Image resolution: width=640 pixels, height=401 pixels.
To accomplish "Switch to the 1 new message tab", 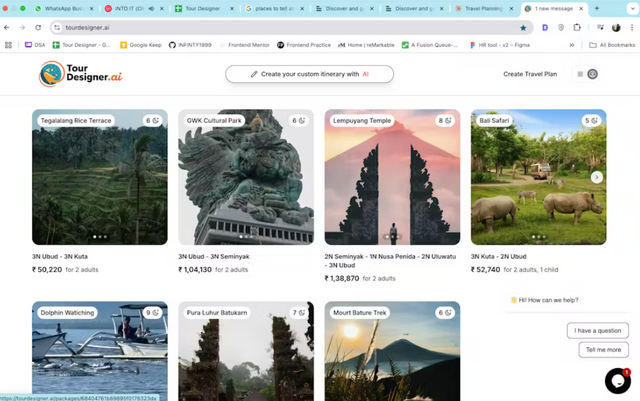I will [x=554, y=8].
